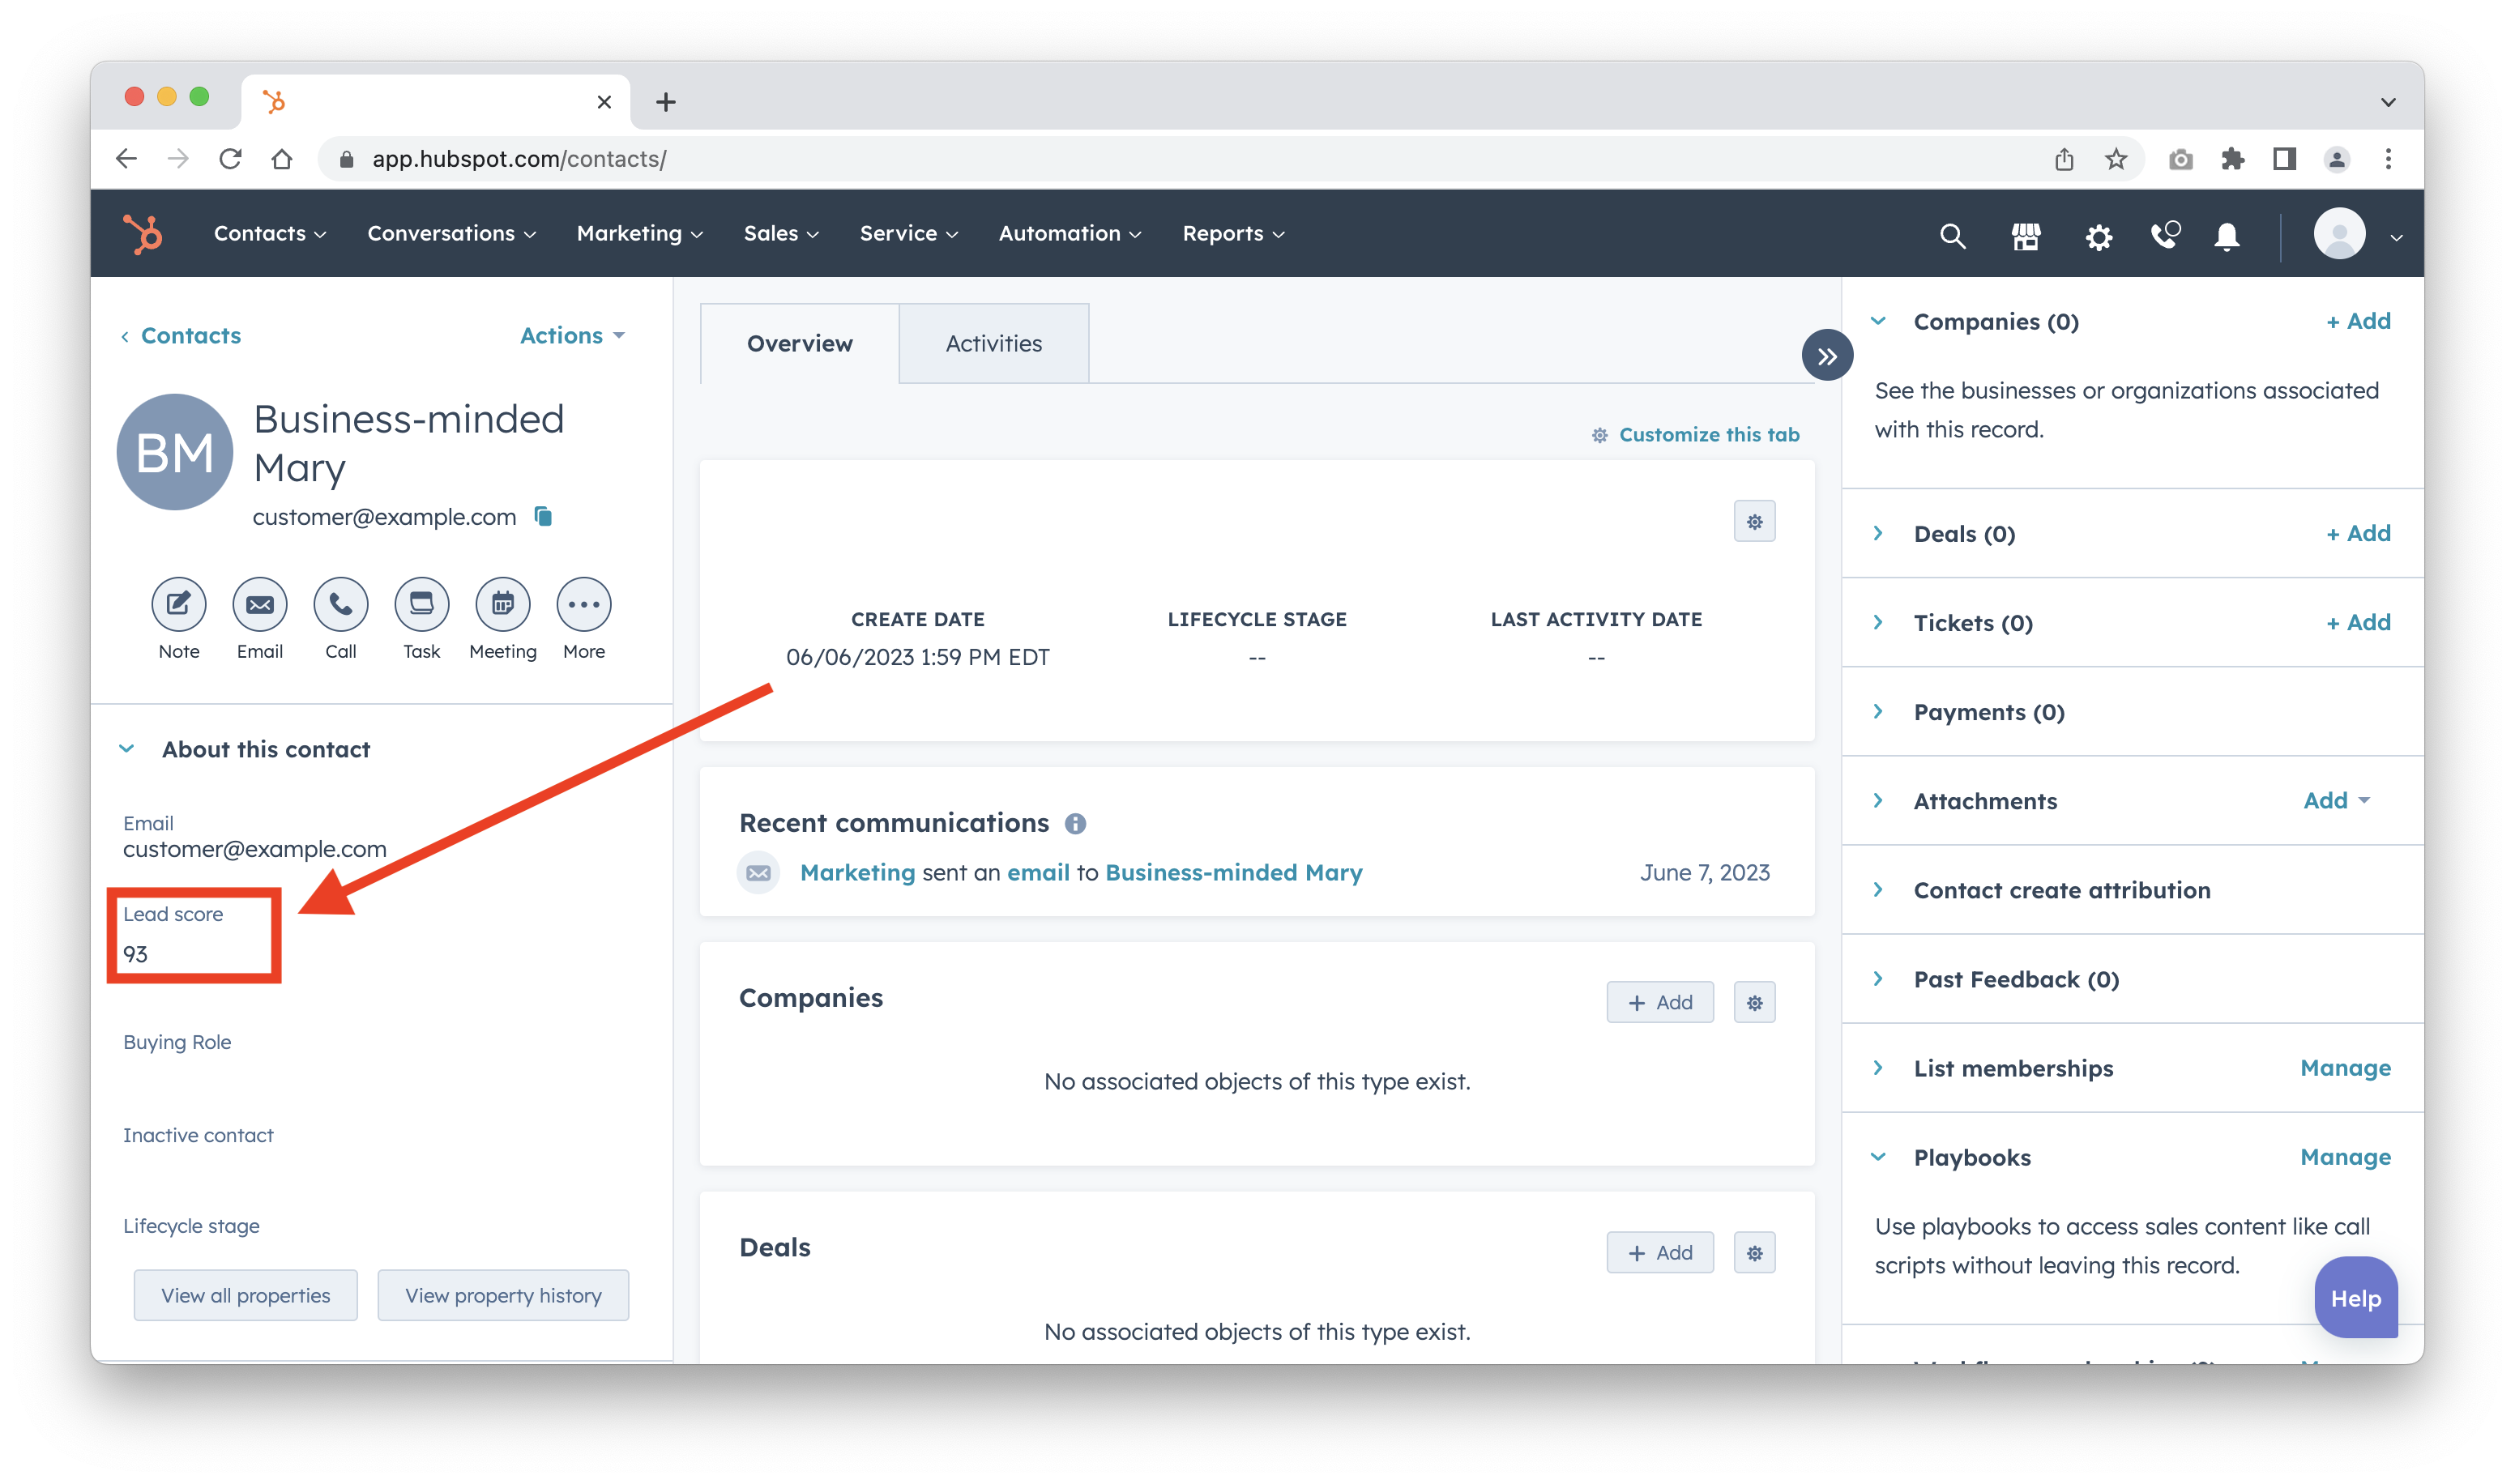The height and width of the screenshot is (1484, 2515).
Task: Switch to the Activities tab
Action: [993, 343]
